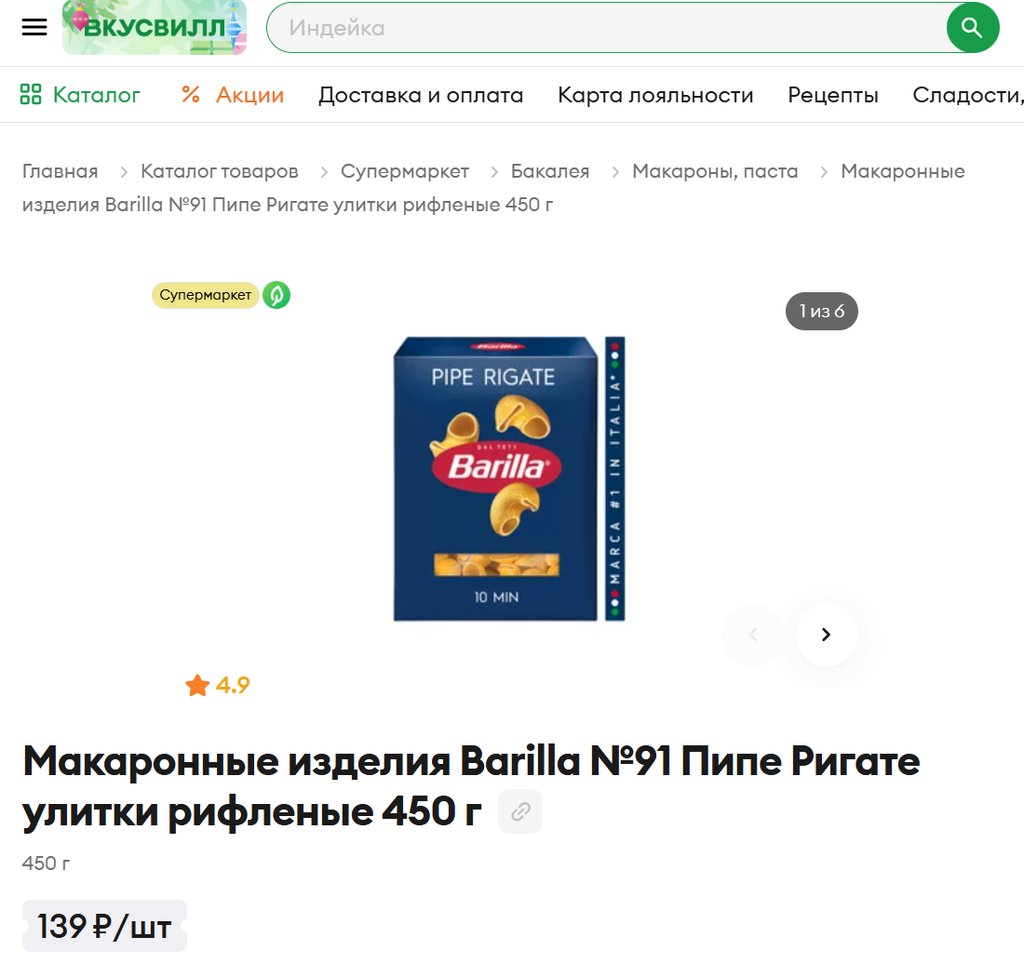The width and height of the screenshot is (1024, 964).
Task: Click the Супермаркет yellow badge
Action: tap(205, 295)
